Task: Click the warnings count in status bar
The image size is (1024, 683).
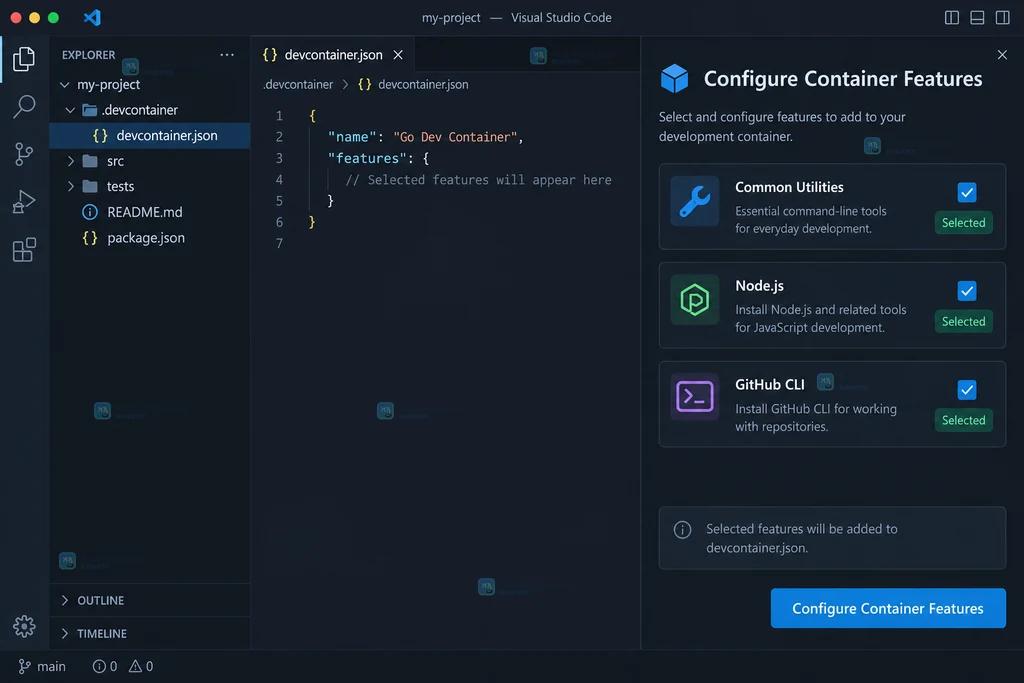Action: 141,666
